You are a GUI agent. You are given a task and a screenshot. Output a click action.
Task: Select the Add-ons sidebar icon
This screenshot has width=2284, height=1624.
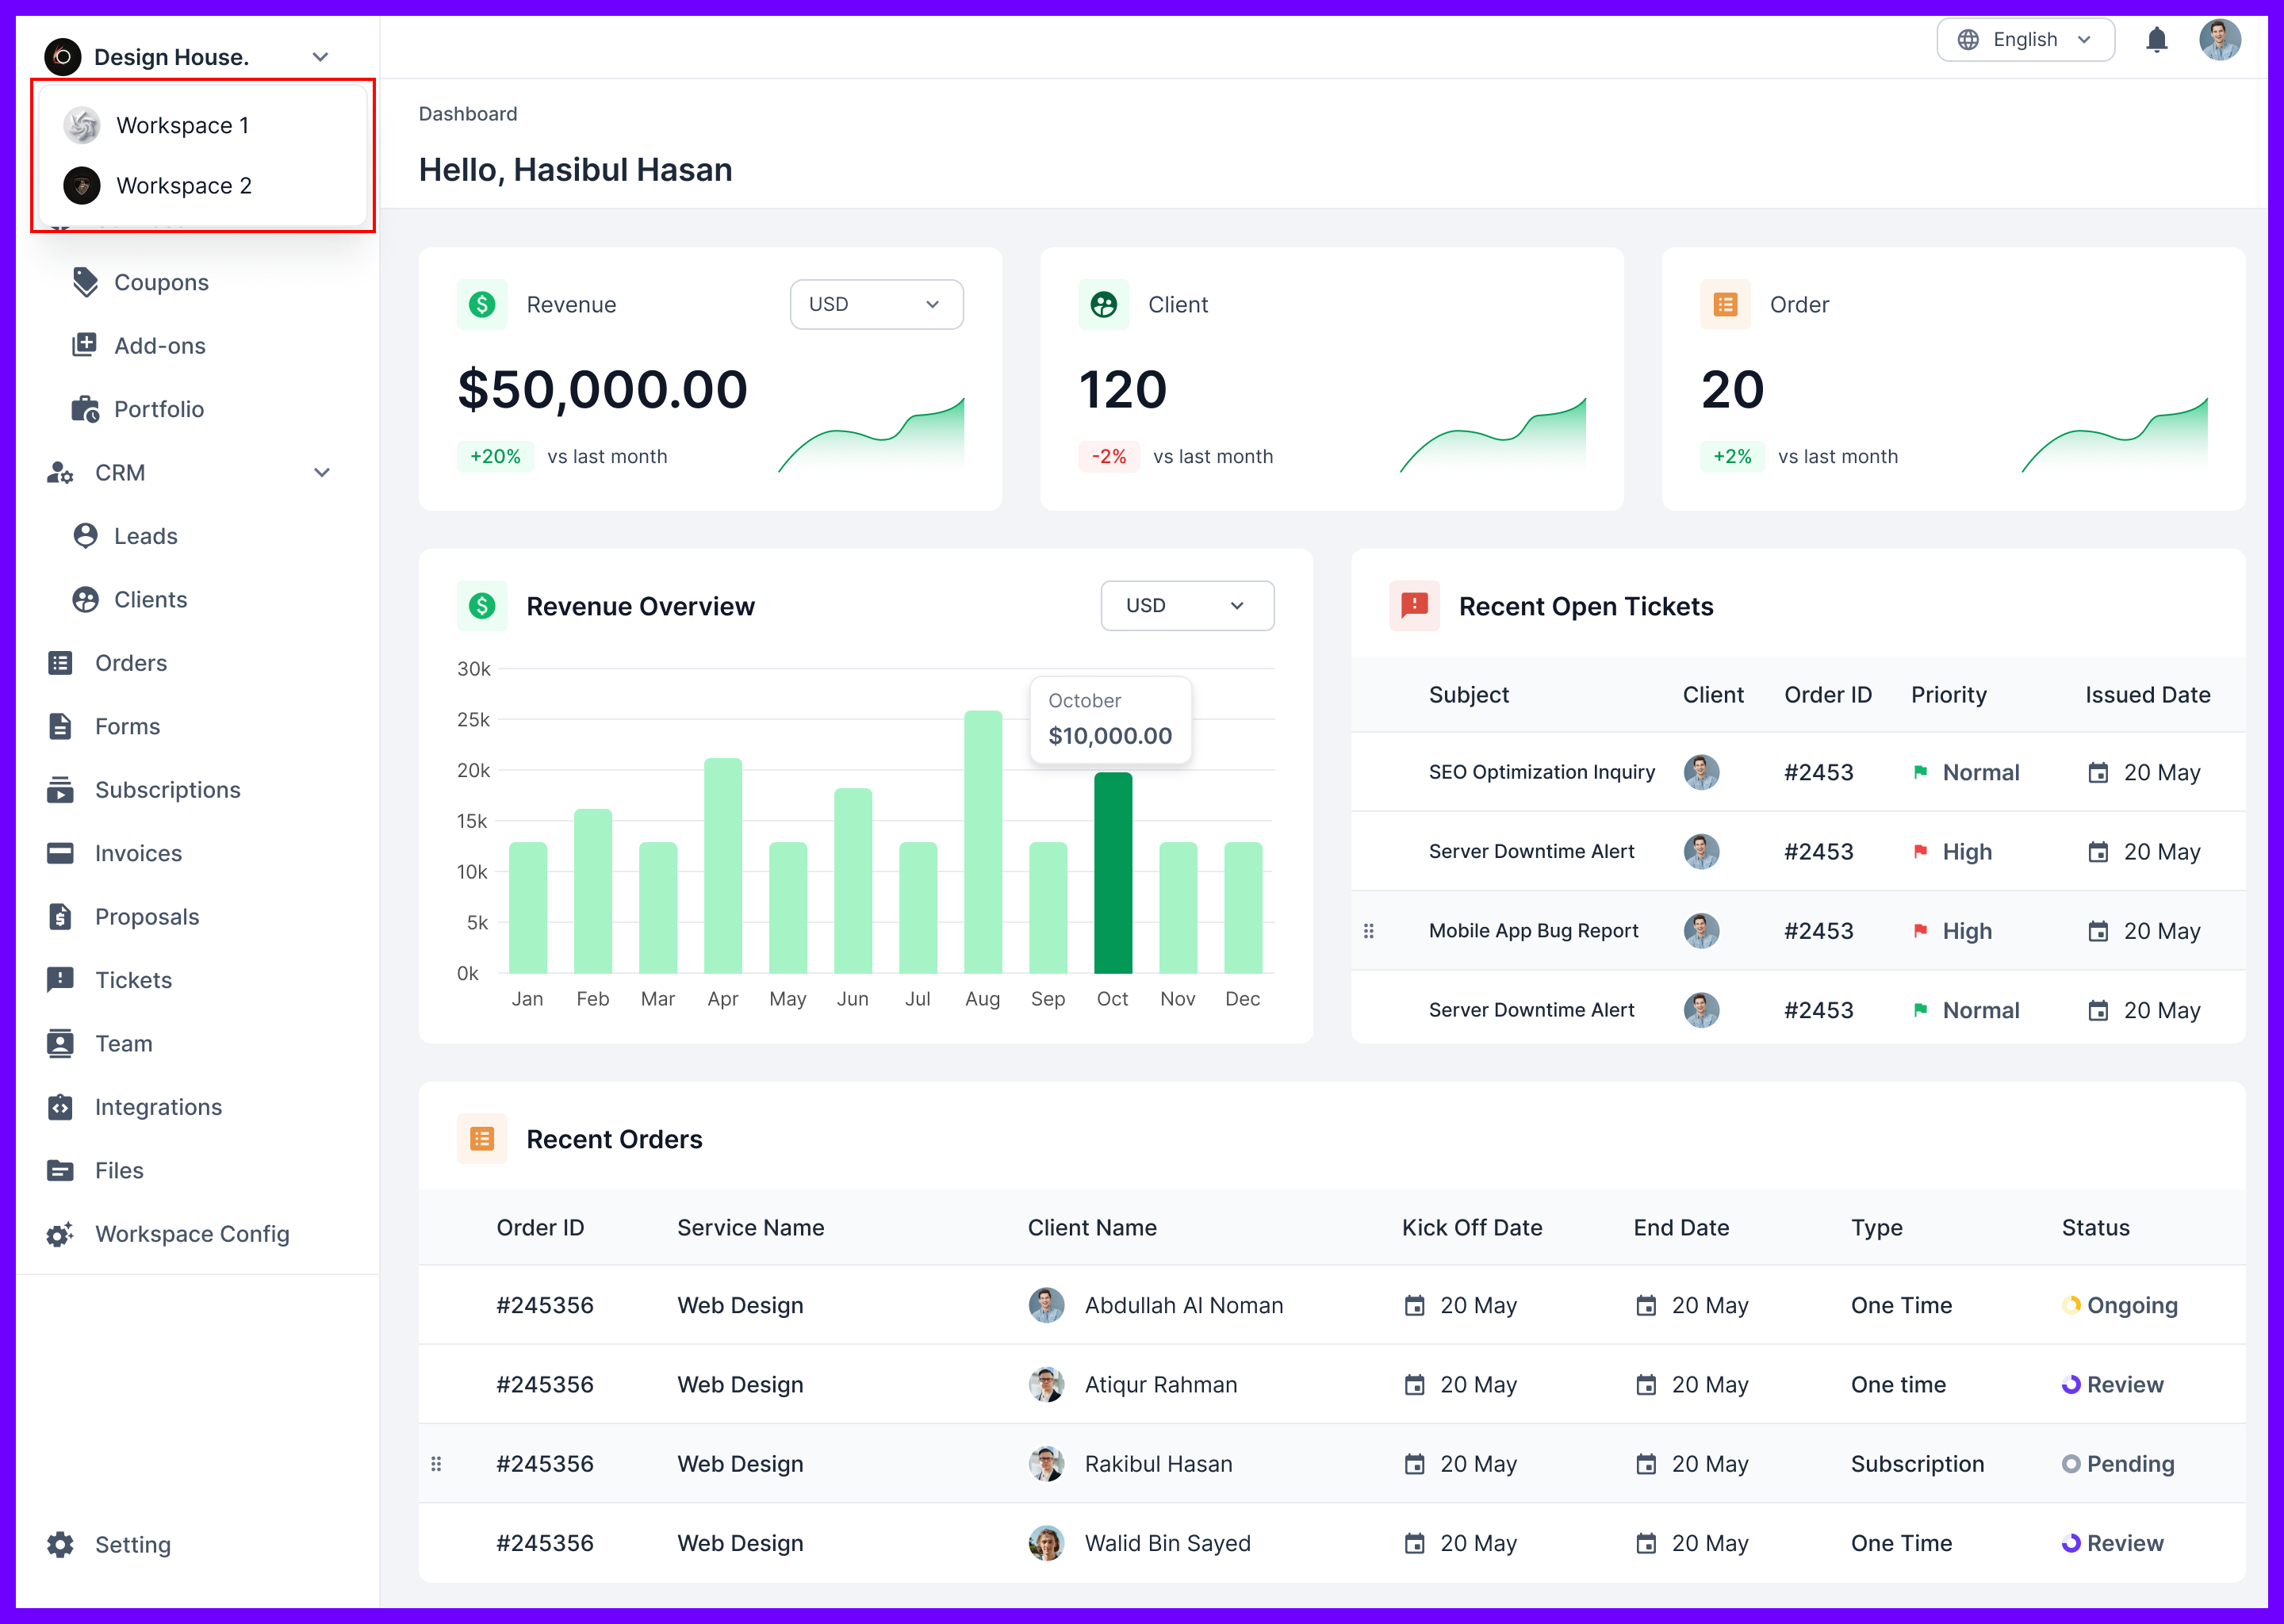pyautogui.click(x=85, y=345)
